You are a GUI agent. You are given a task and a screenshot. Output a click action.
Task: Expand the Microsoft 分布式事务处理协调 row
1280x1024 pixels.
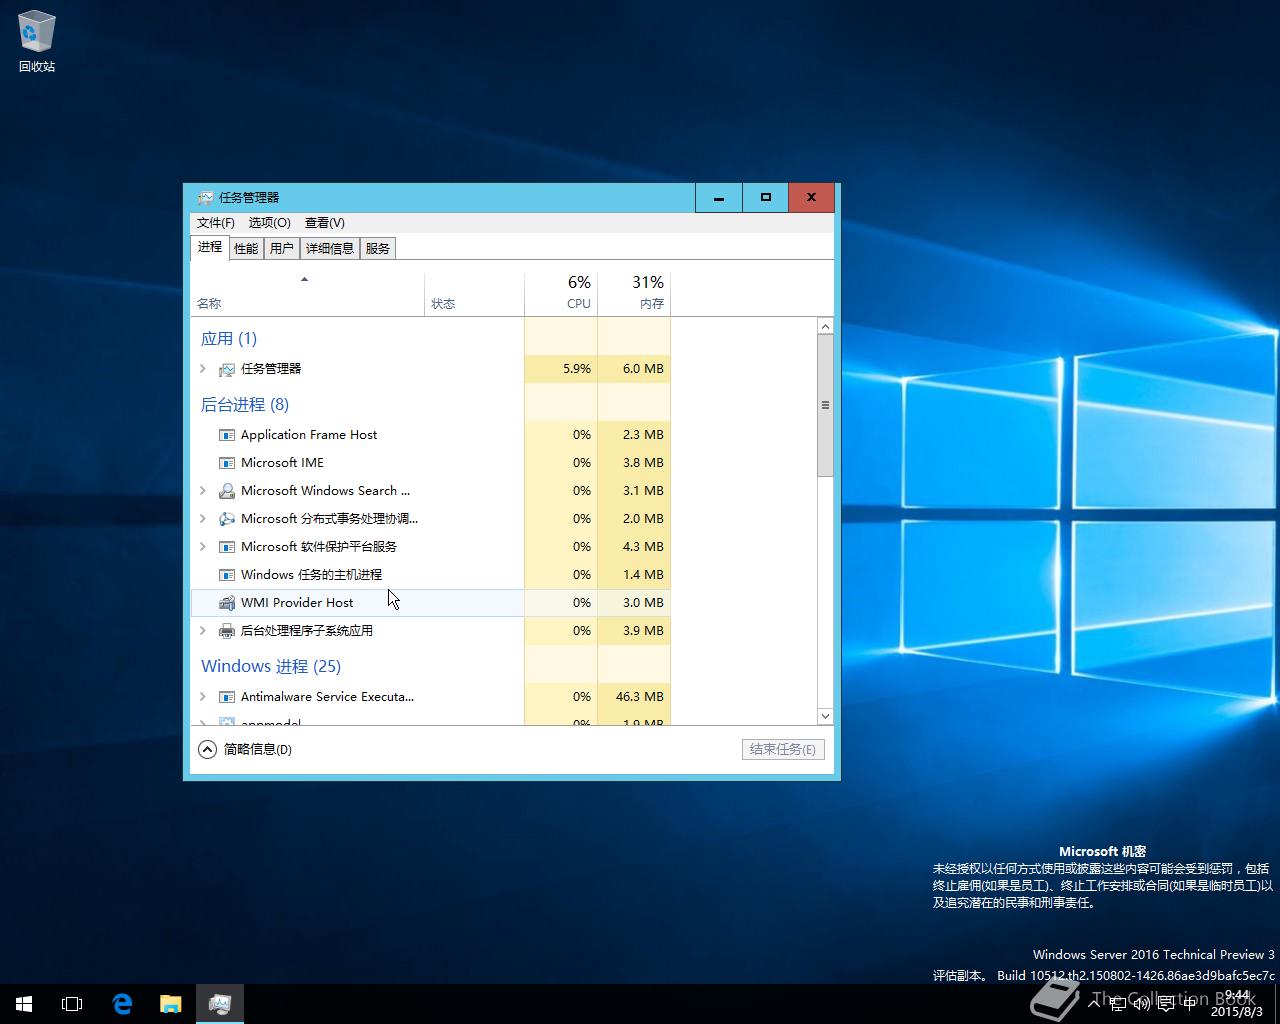[203, 519]
